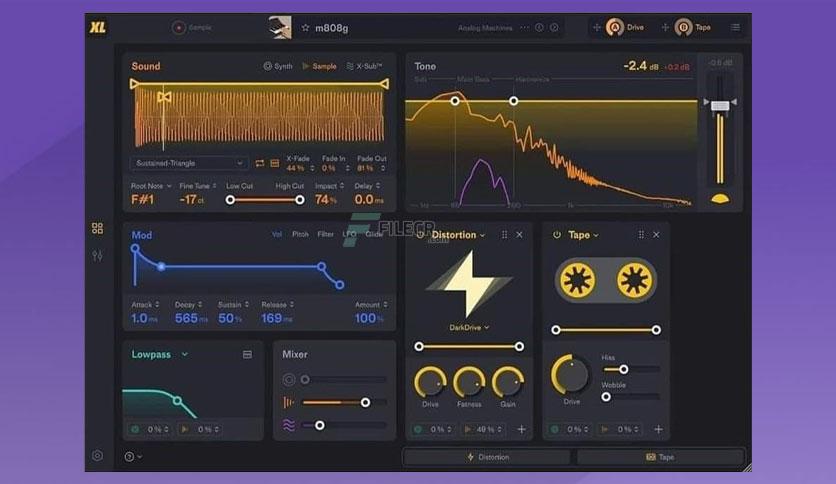The height and width of the screenshot is (484, 836).
Task: Click the left Tone crossover handle
Action: [455, 101]
